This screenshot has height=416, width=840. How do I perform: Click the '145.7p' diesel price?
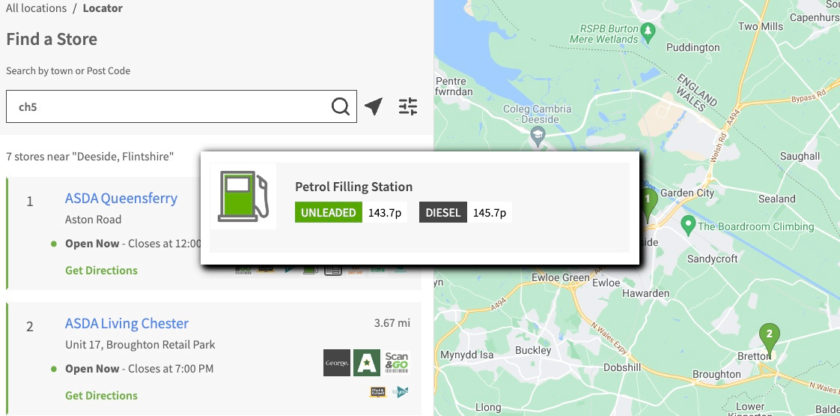(490, 213)
